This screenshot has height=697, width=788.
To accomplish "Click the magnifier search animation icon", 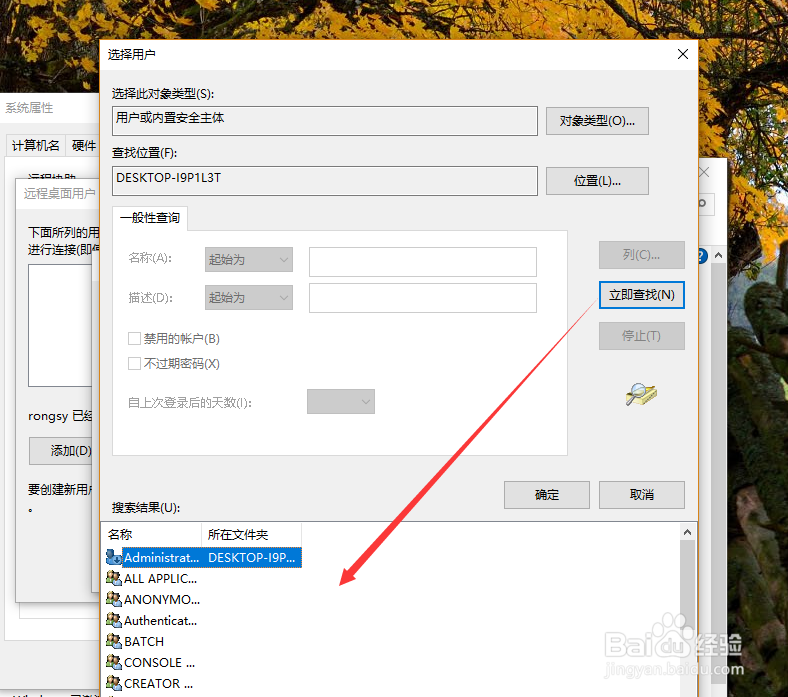I will pos(641,394).
